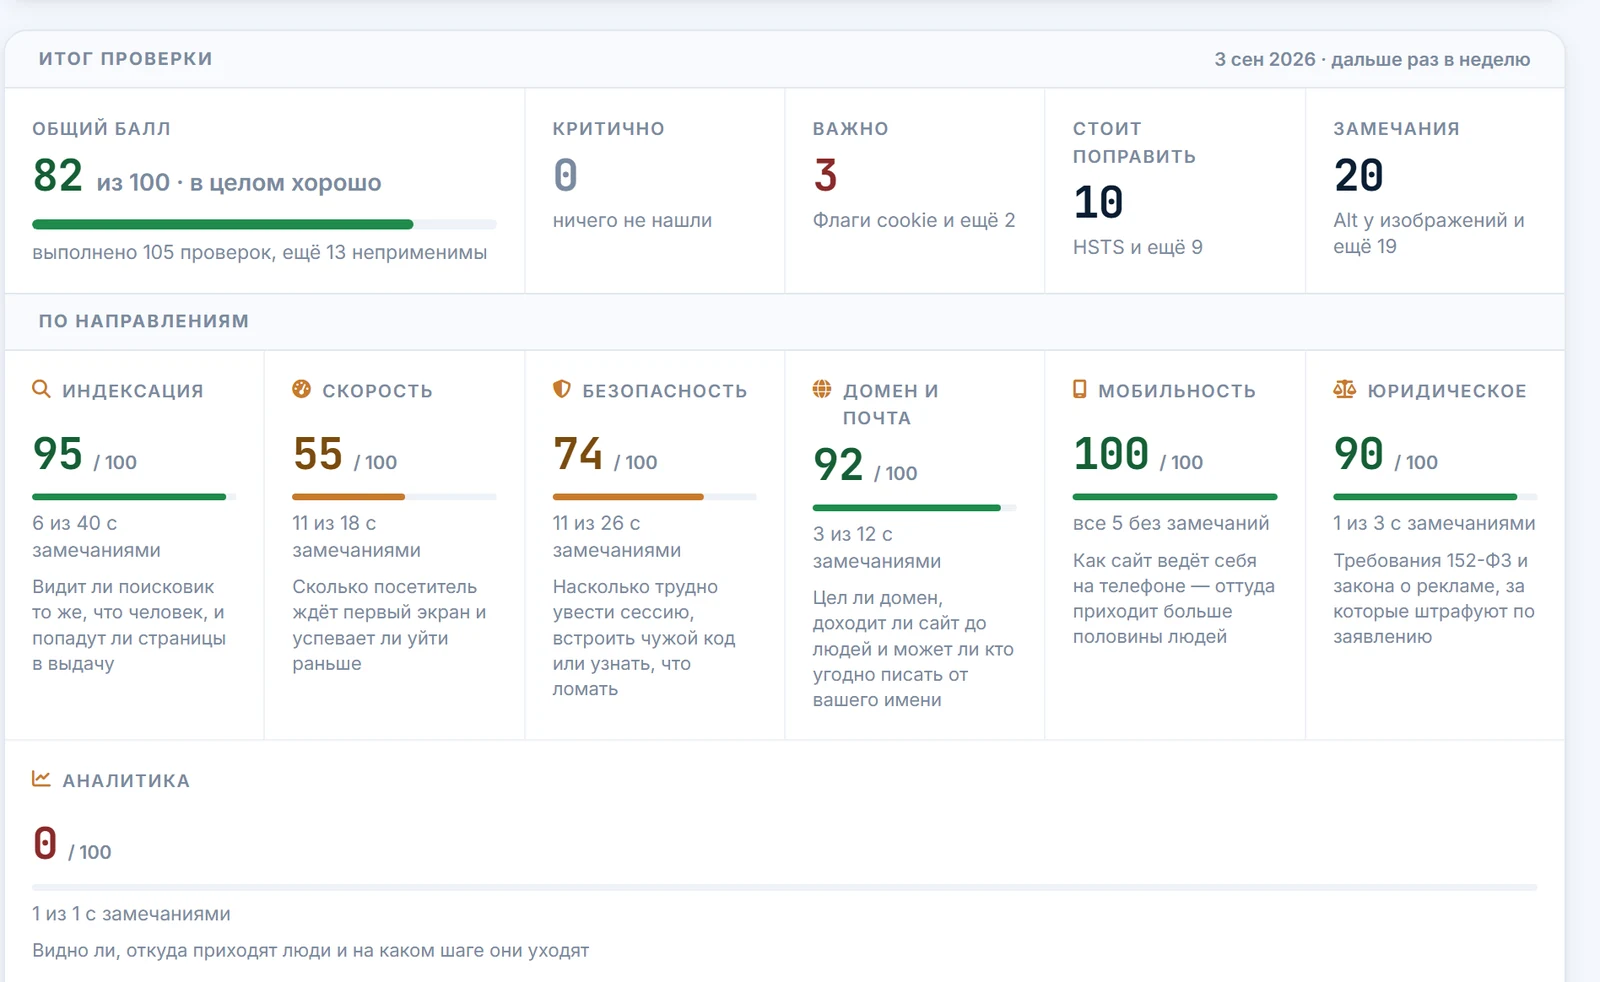Click the text '11 из 18 с замечаниями'
Viewport: 1600px width, 982px height.
pos(356,536)
